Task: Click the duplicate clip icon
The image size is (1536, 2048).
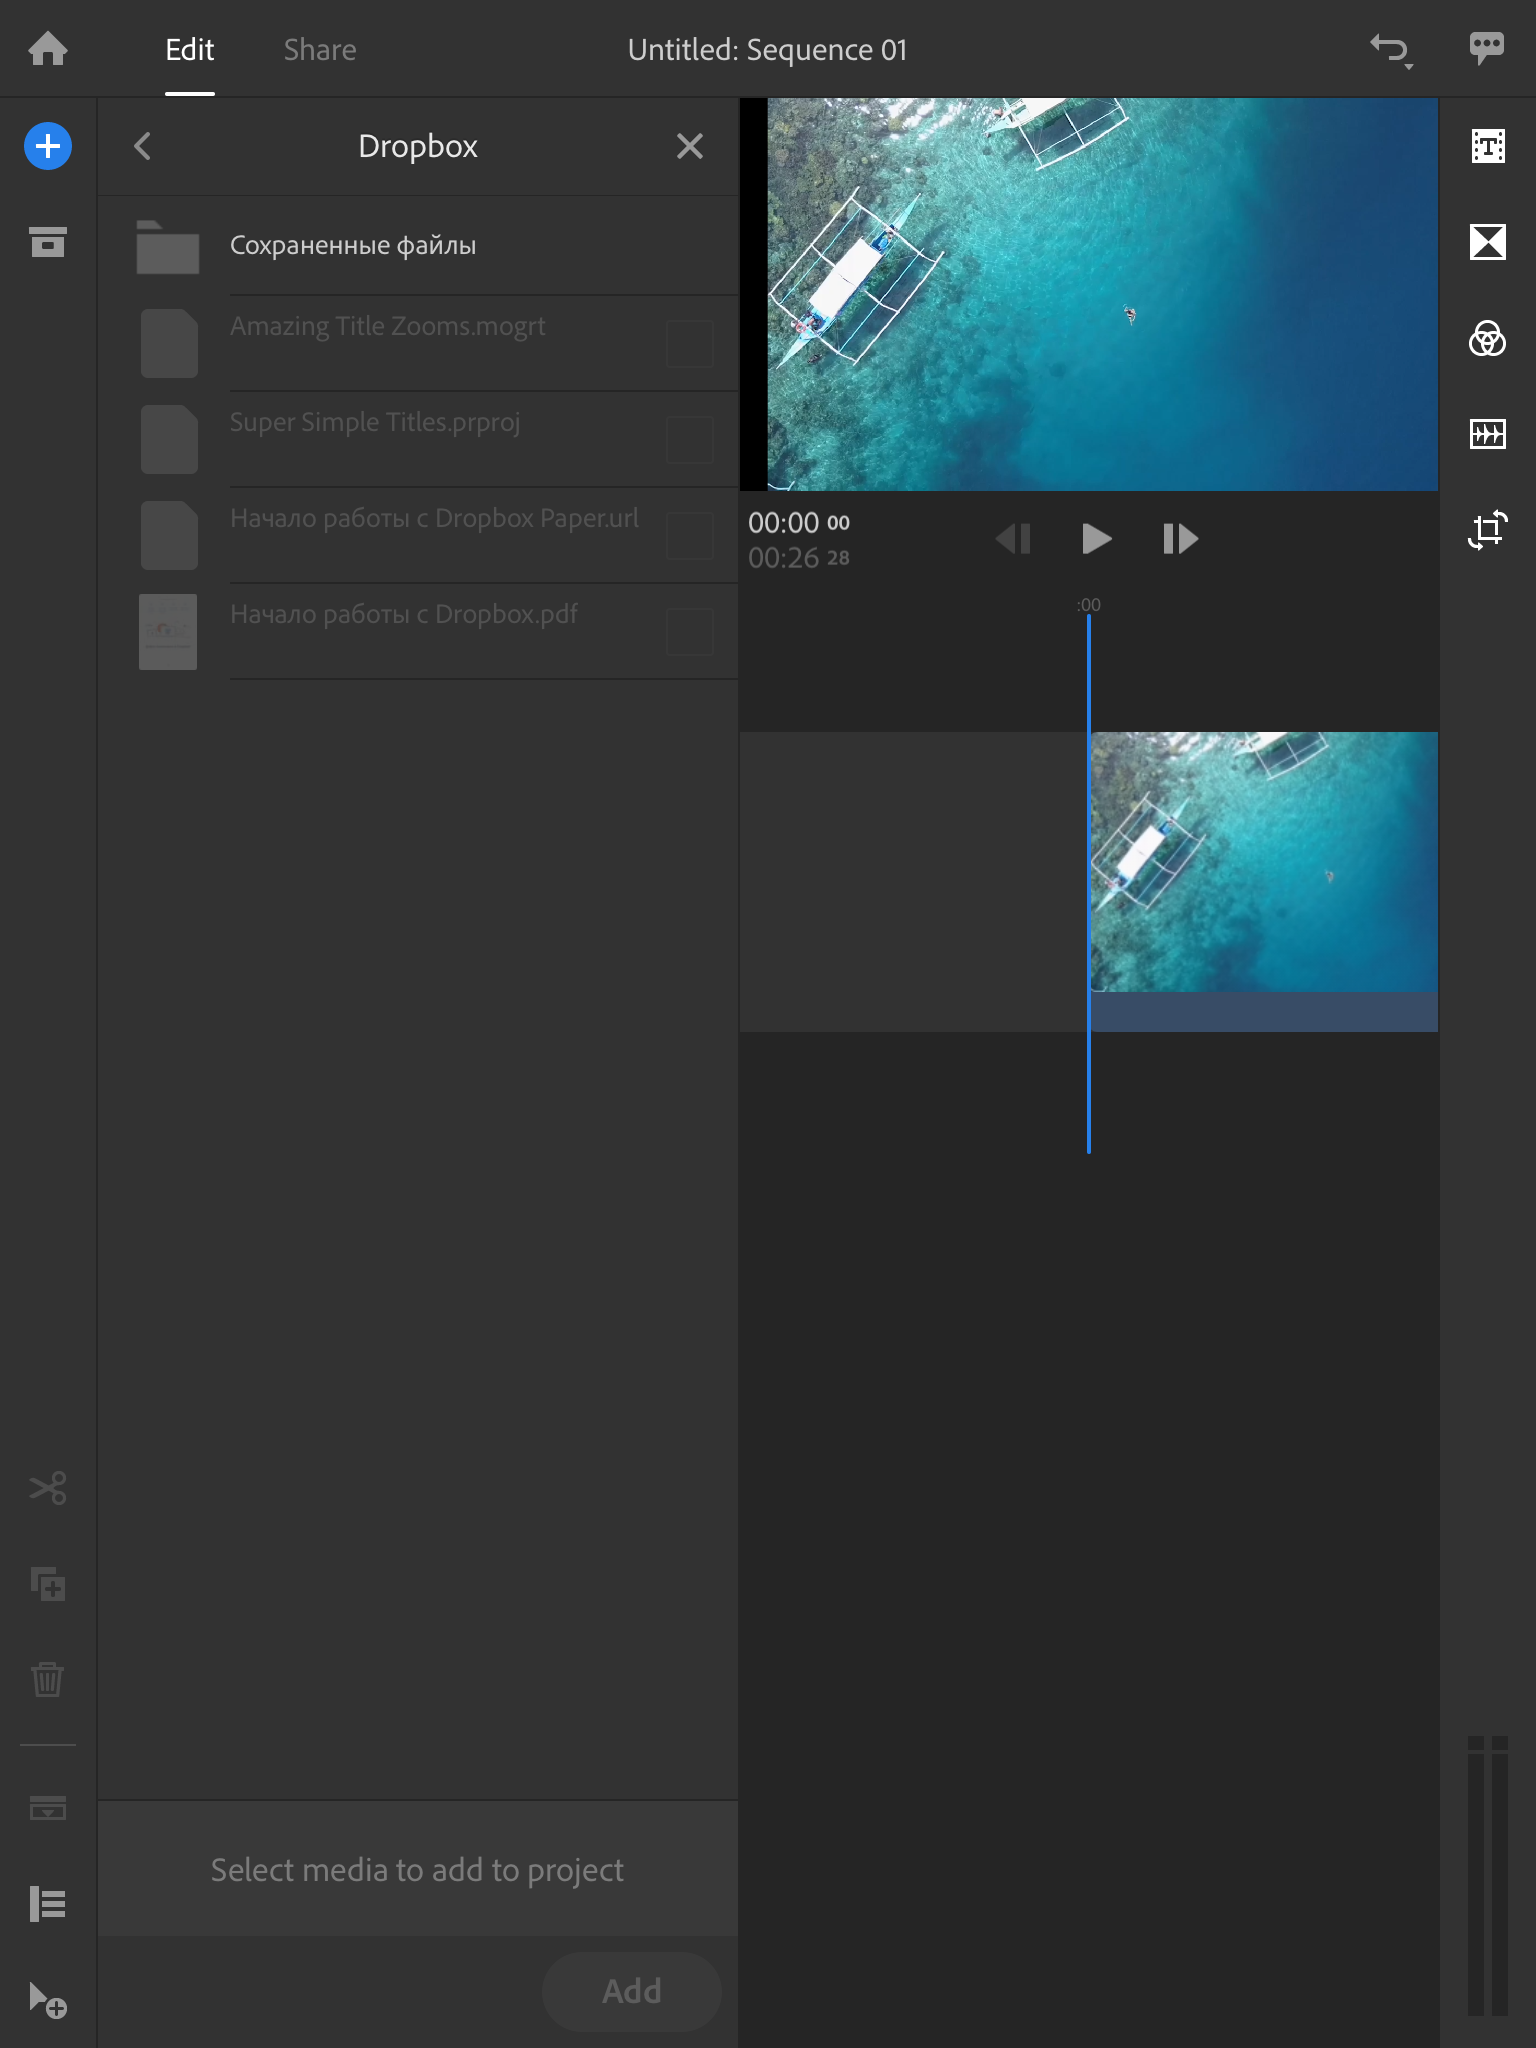Action: (x=48, y=1584)
